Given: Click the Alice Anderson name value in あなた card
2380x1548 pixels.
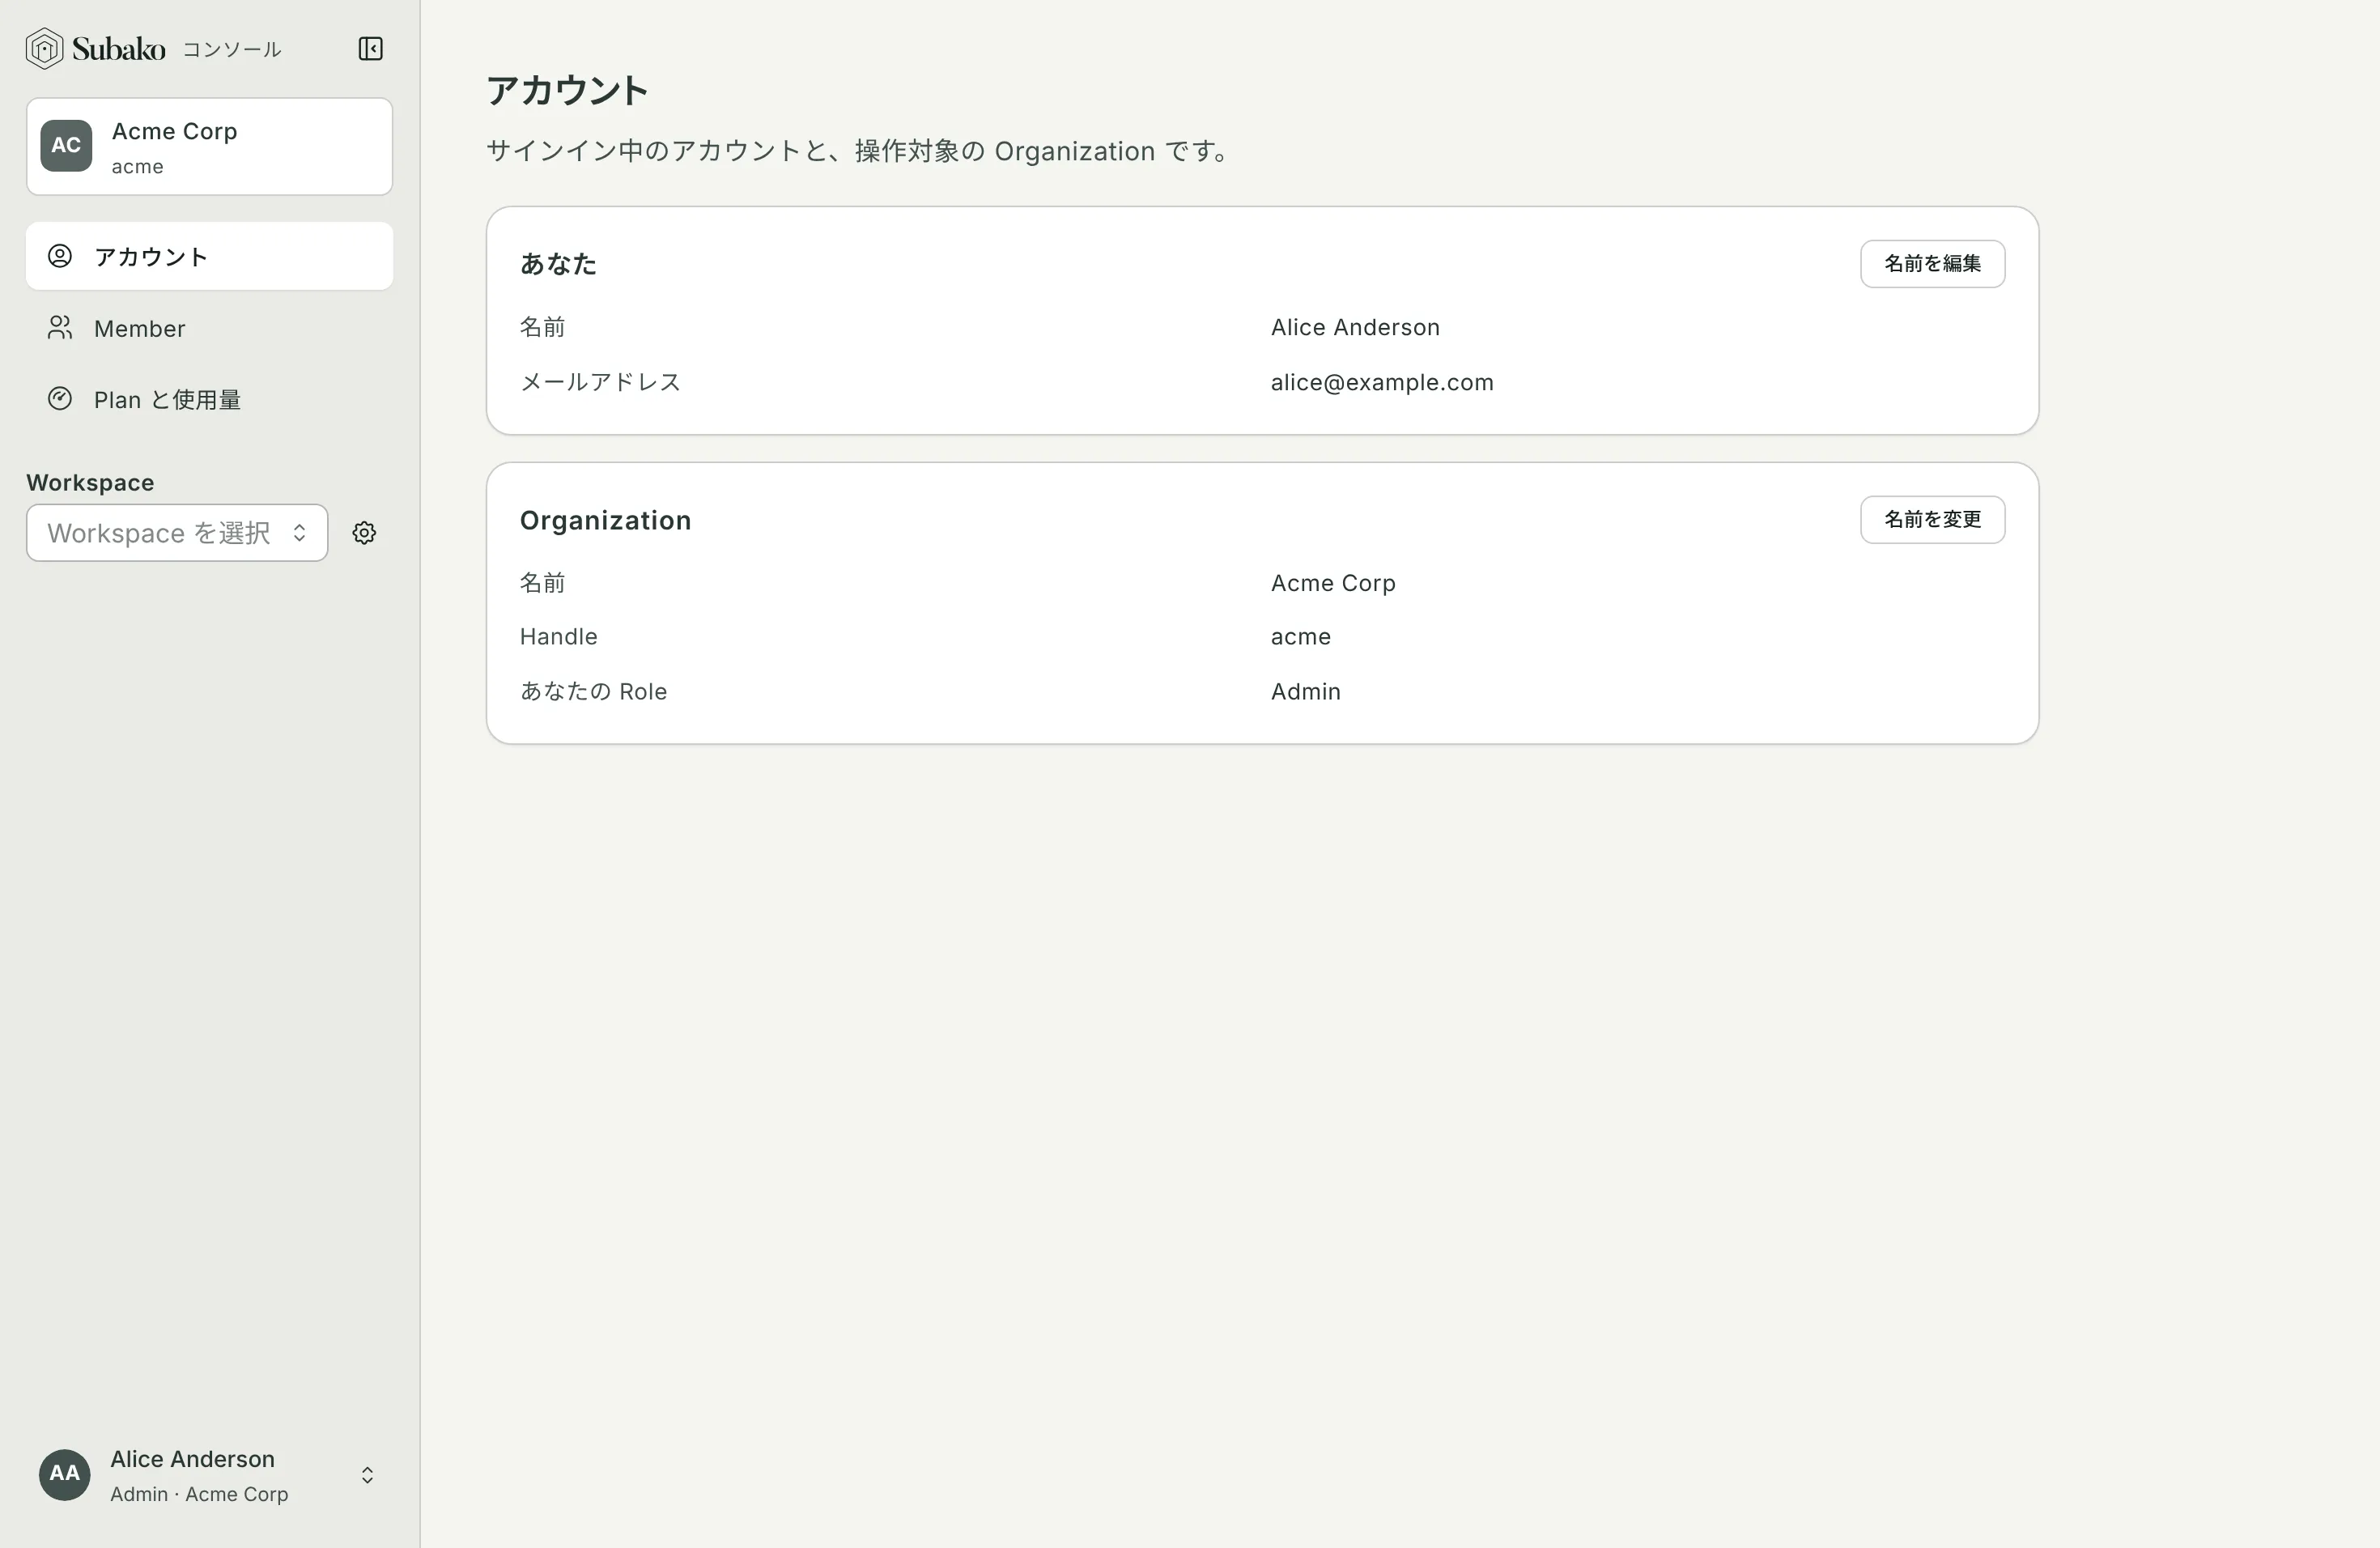Looking at the screenshot, I should click(1355, 327).
